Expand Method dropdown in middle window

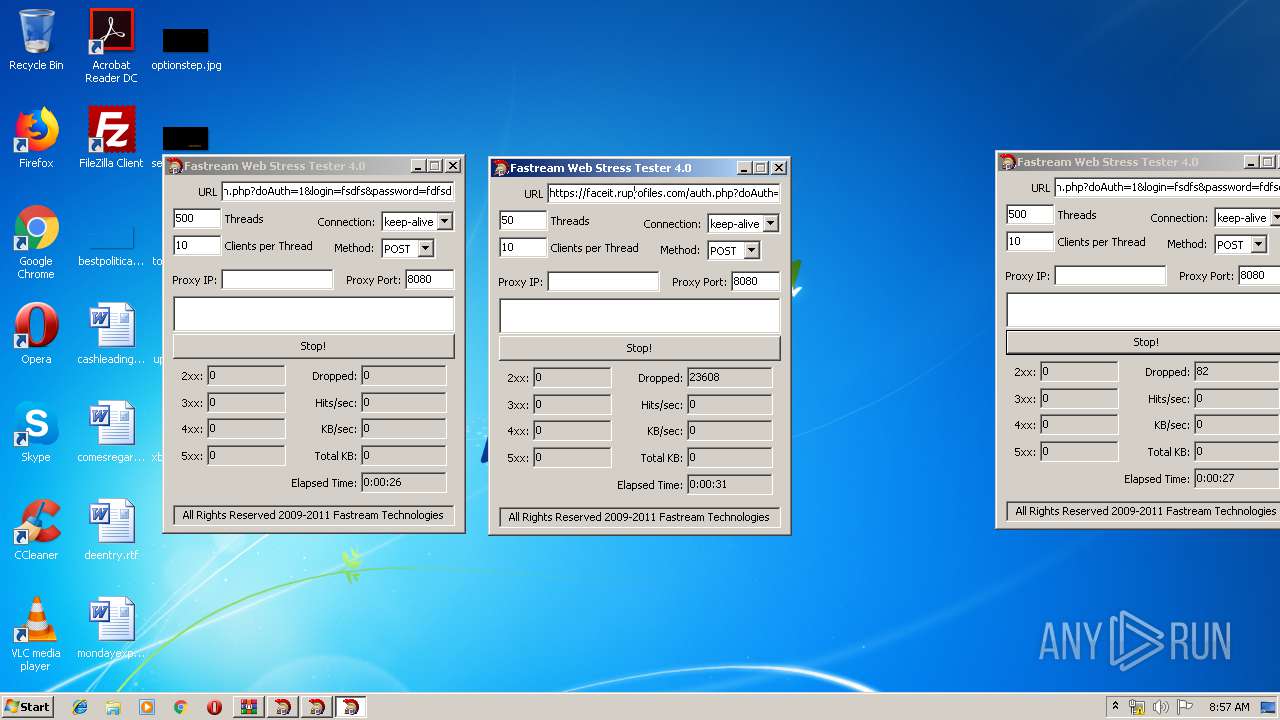(x=751, y=251)
